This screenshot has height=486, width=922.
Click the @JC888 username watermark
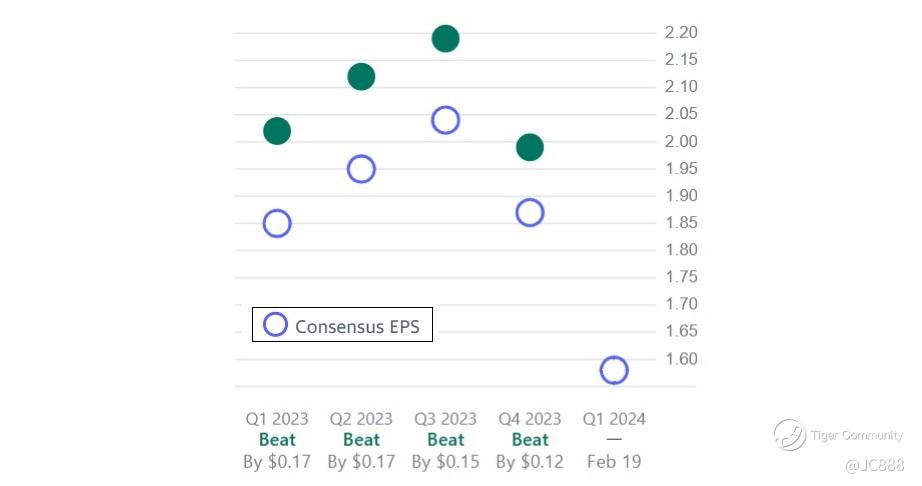(x=874, y=466)
